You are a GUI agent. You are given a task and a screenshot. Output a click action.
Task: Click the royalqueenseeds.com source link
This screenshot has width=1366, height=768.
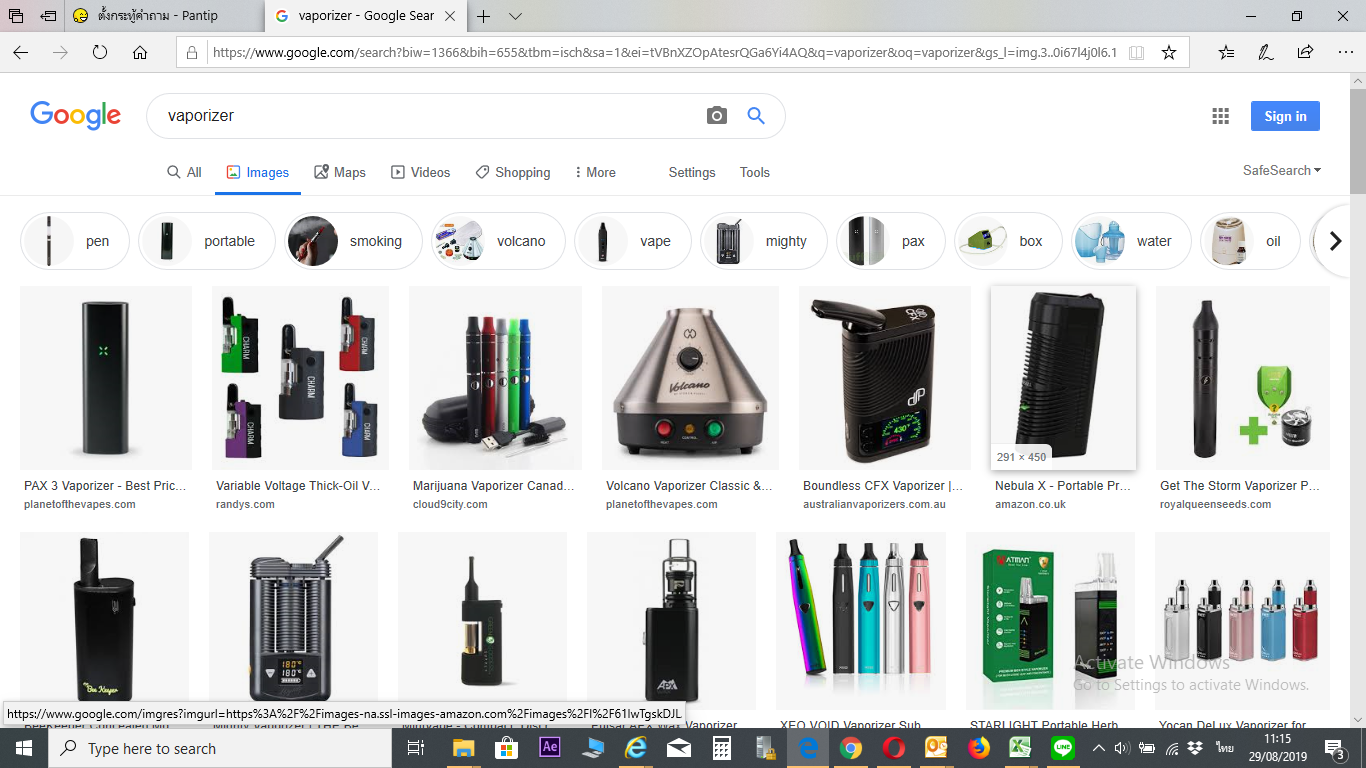[1216, 504]
